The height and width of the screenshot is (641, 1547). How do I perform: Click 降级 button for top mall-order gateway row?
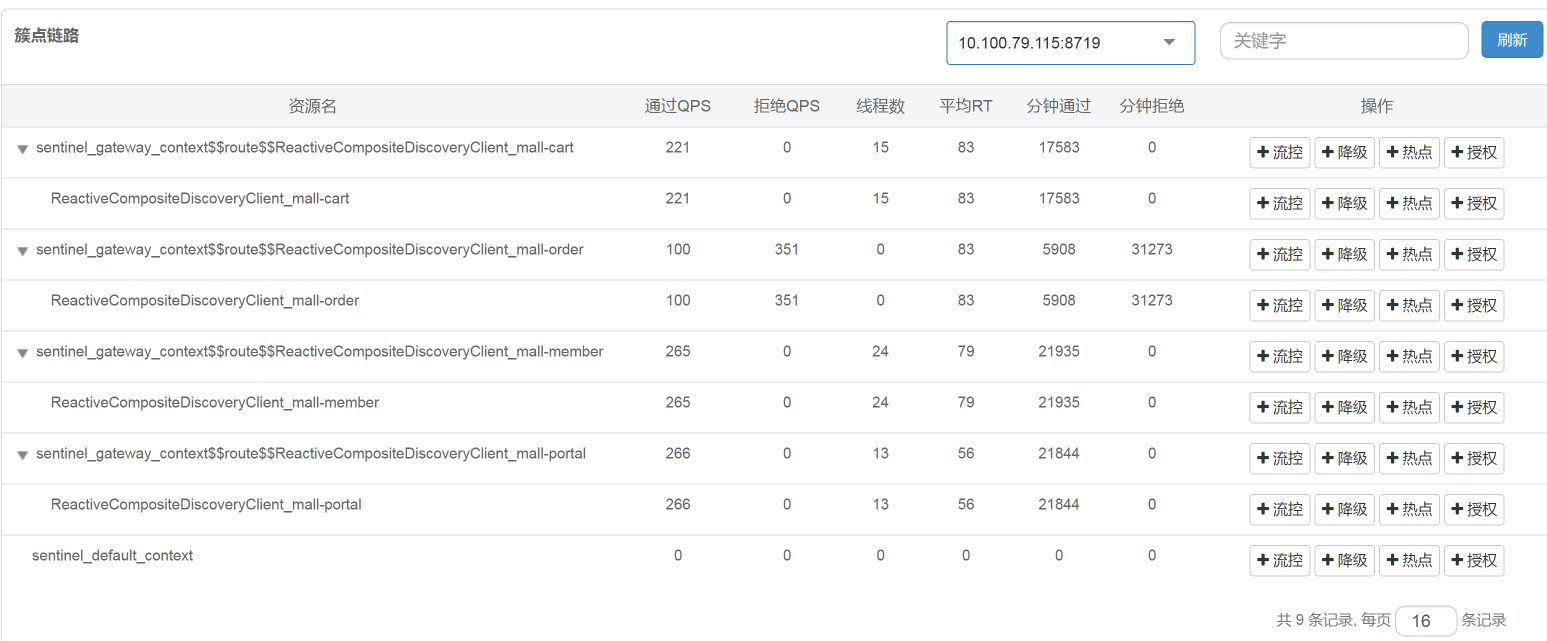pos(1344,255)
